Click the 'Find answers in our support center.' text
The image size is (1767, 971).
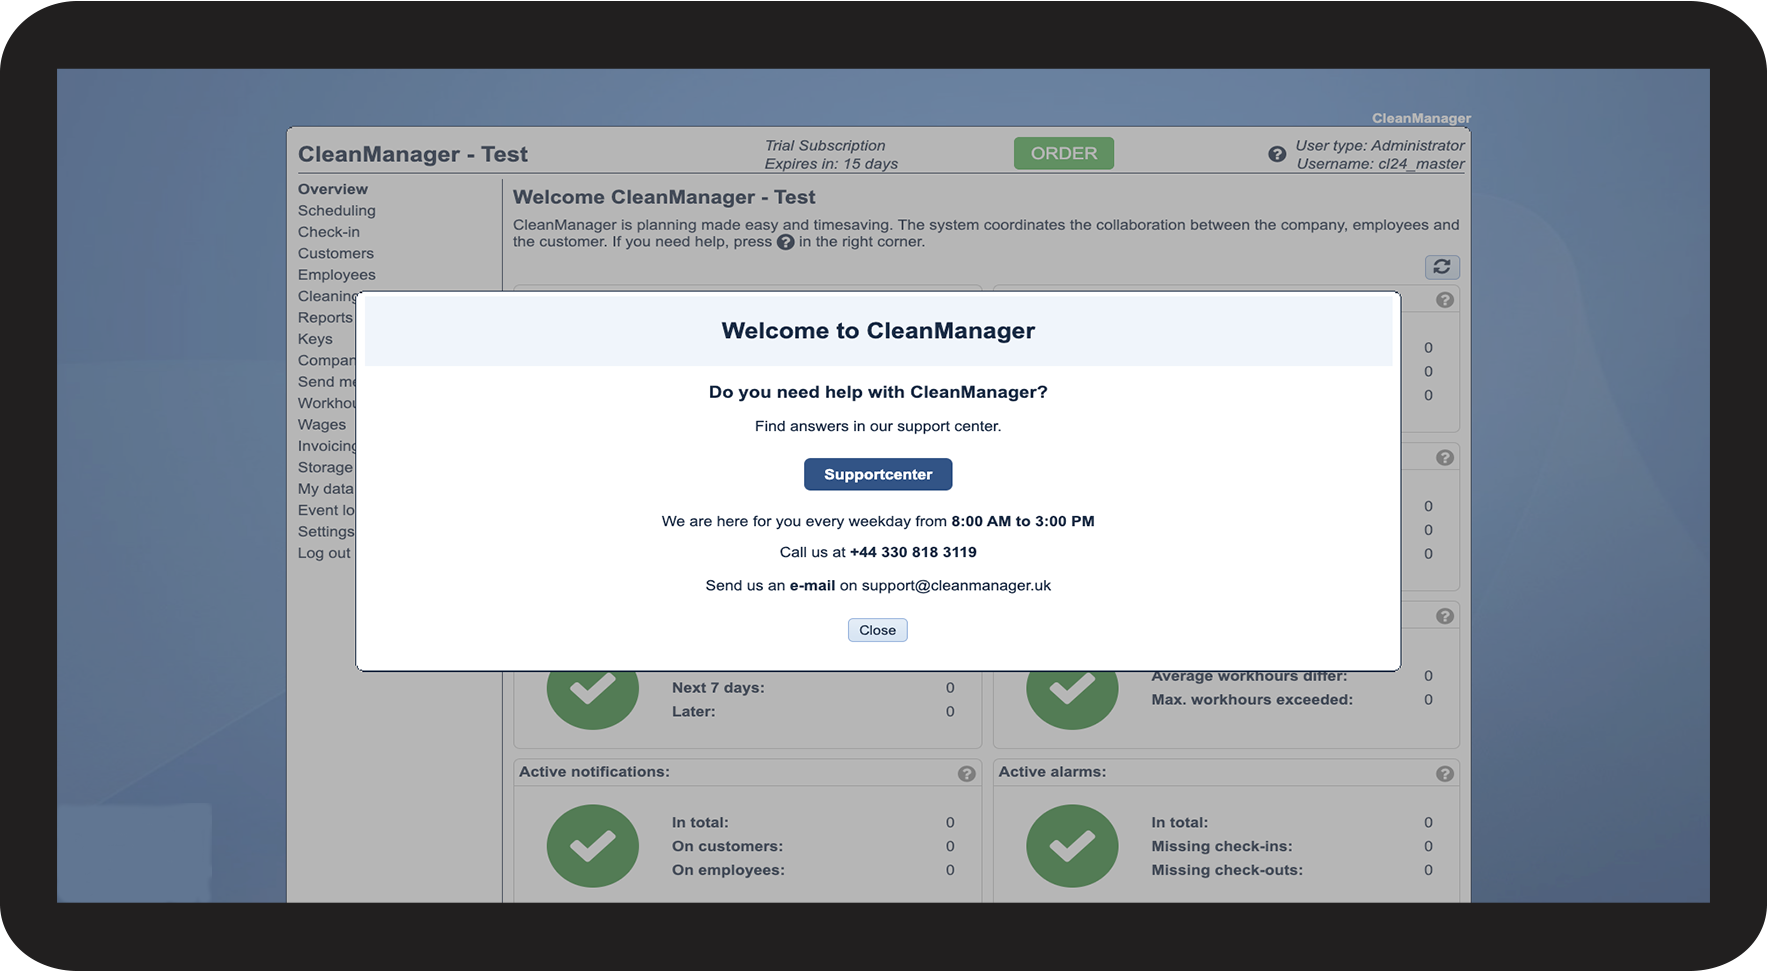878,426
